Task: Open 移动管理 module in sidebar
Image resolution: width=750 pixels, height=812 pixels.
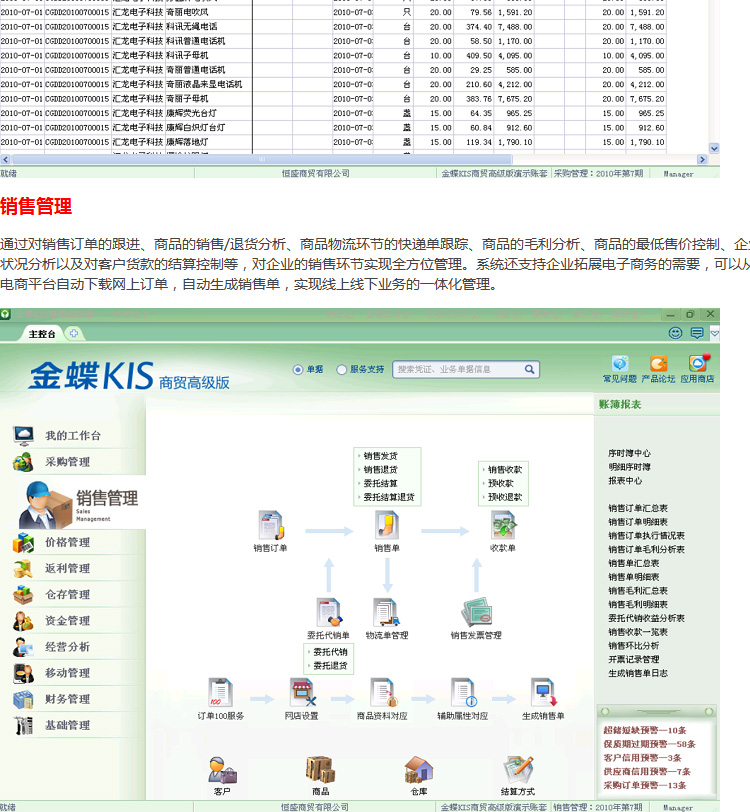Action: coord(68,673)
